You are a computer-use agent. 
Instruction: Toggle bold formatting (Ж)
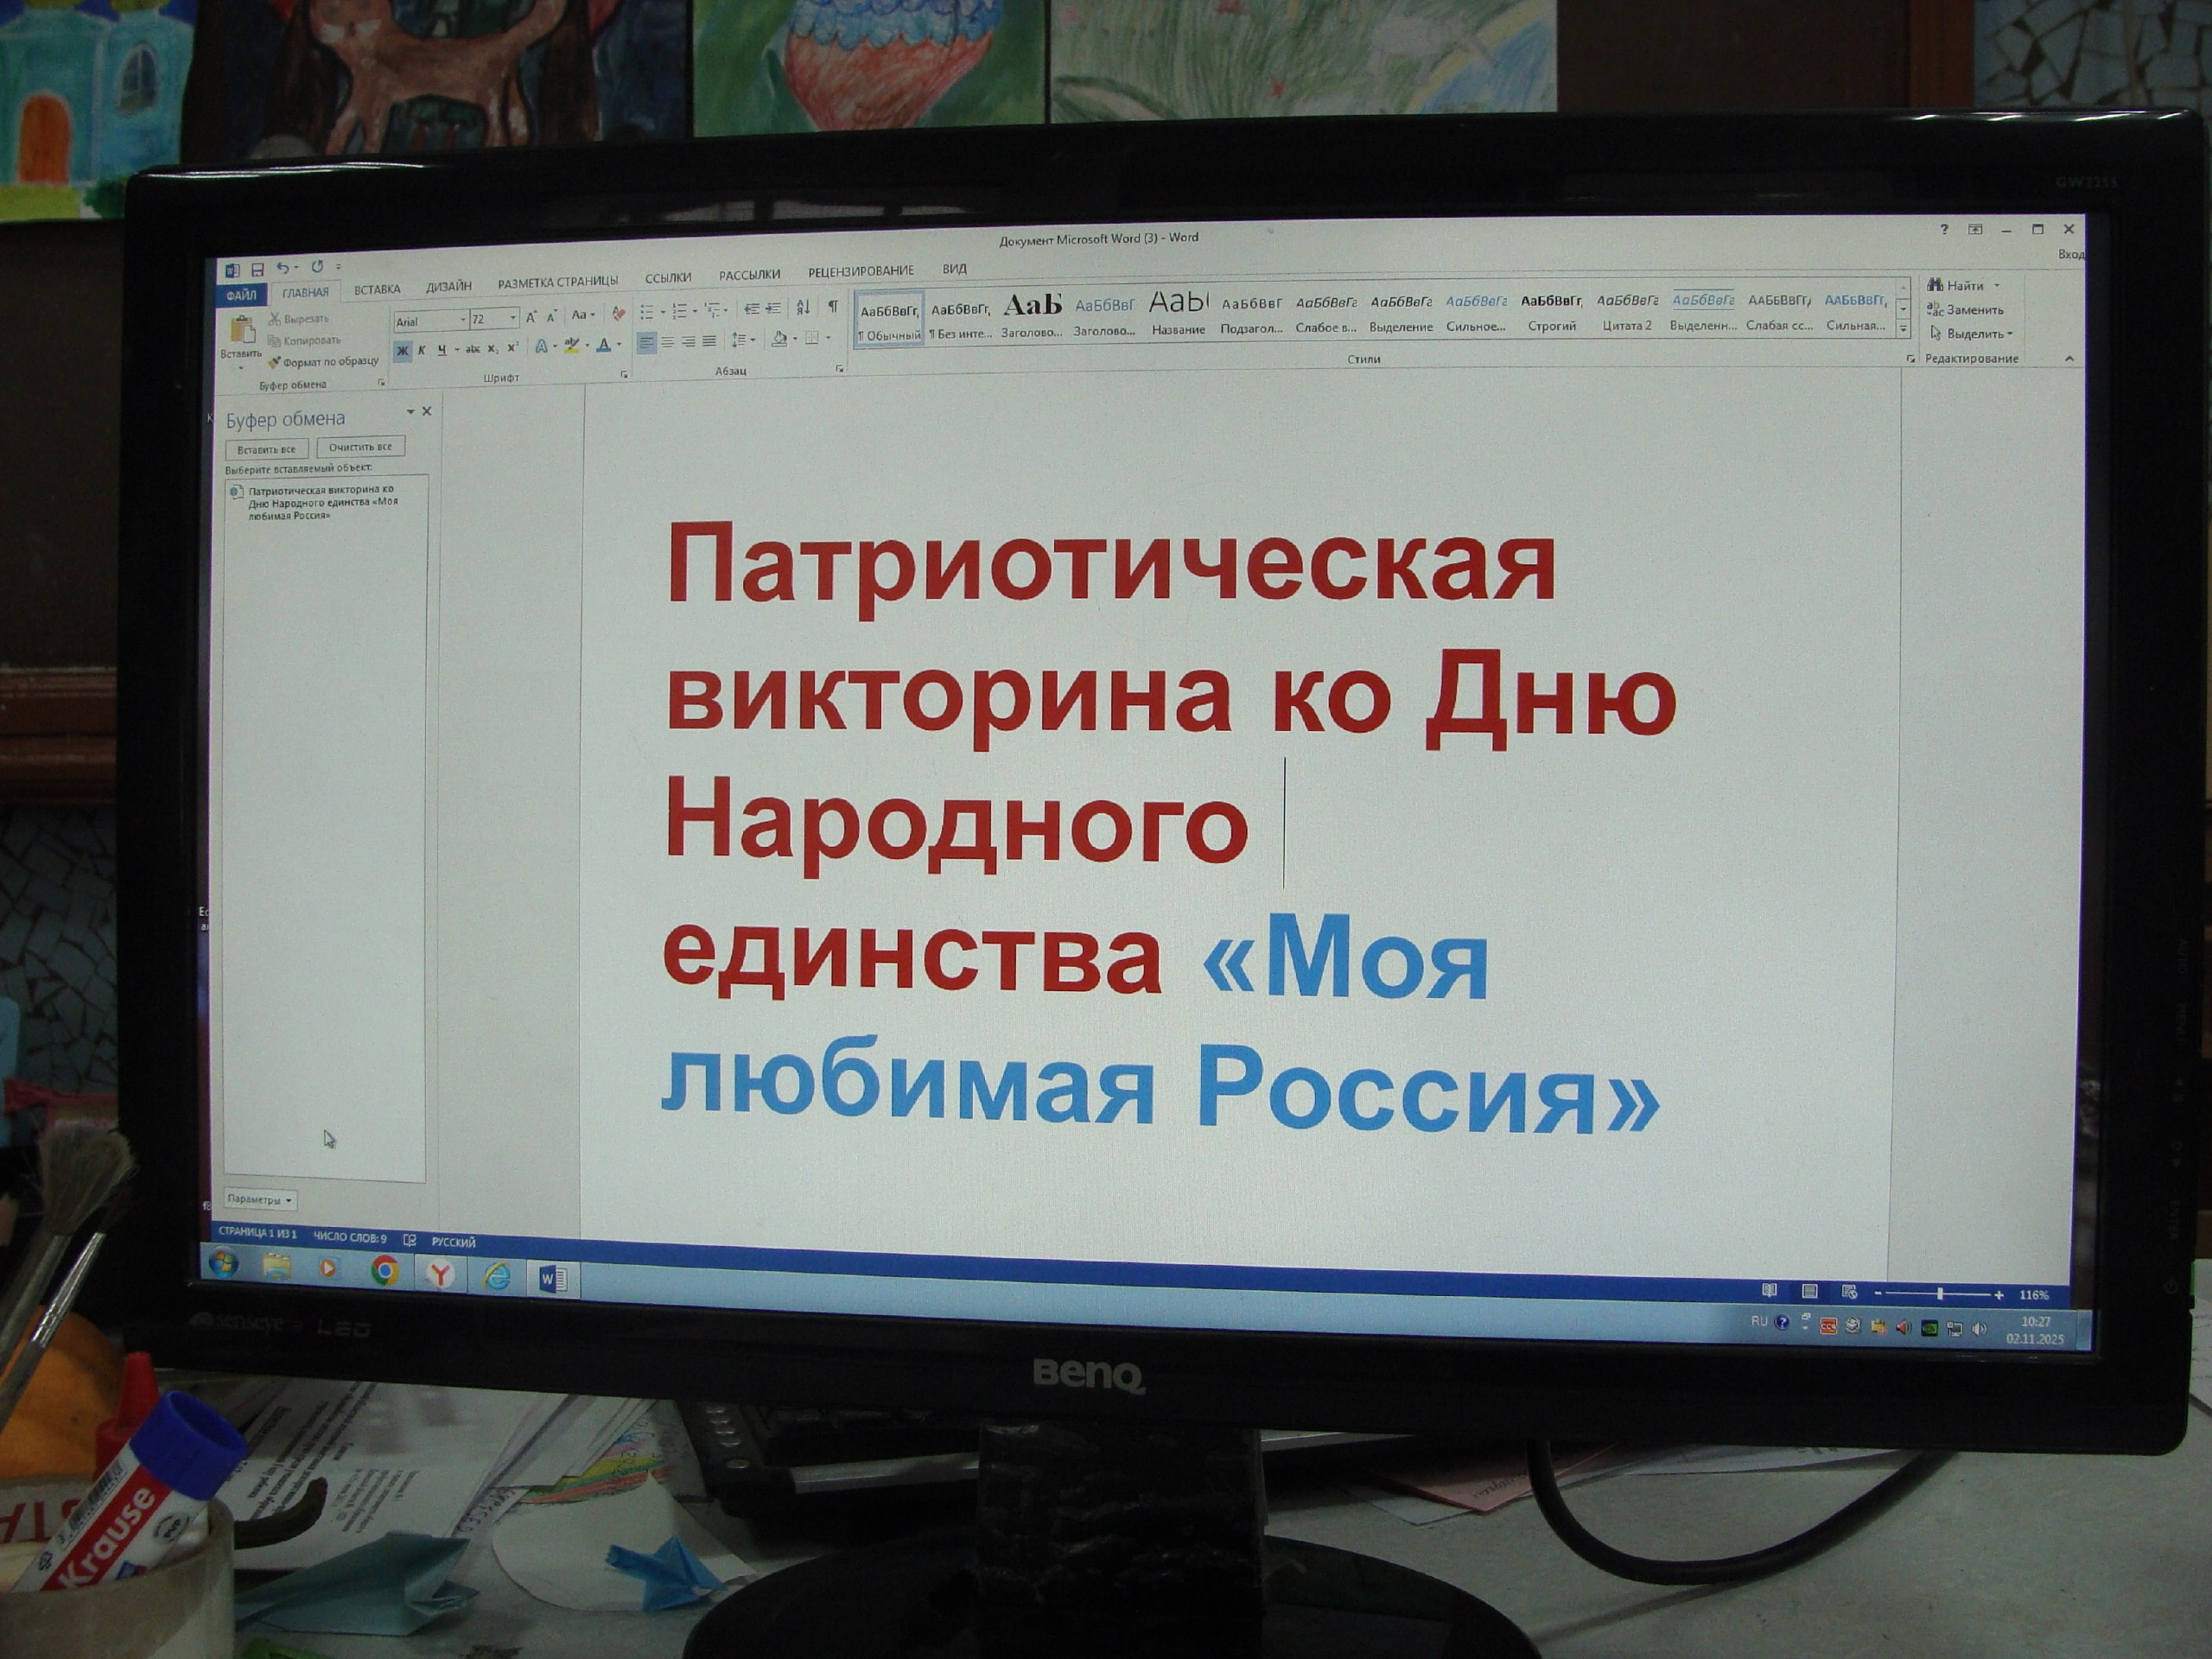coord(402,350)
